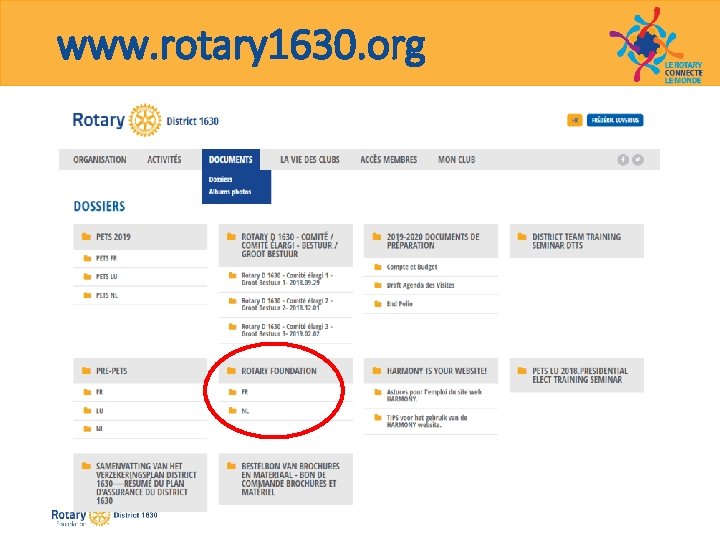Open District Team Training Seminar DTTS folder
Viewport: 720px width, 540px height.
click(577, 241)
